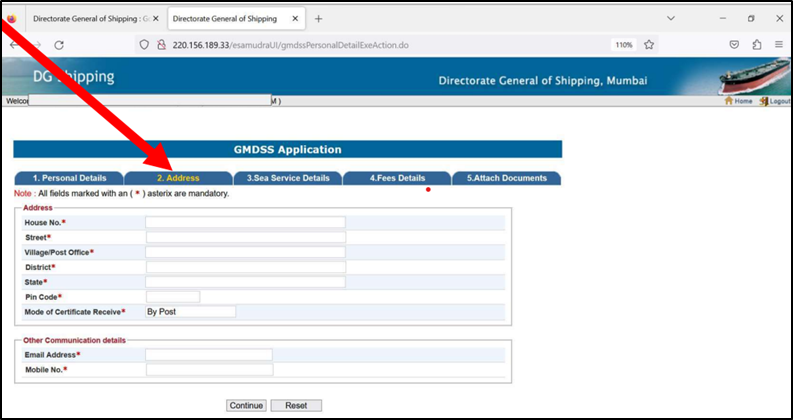Go to the 4.Fees Details tab

pos(397,178)
